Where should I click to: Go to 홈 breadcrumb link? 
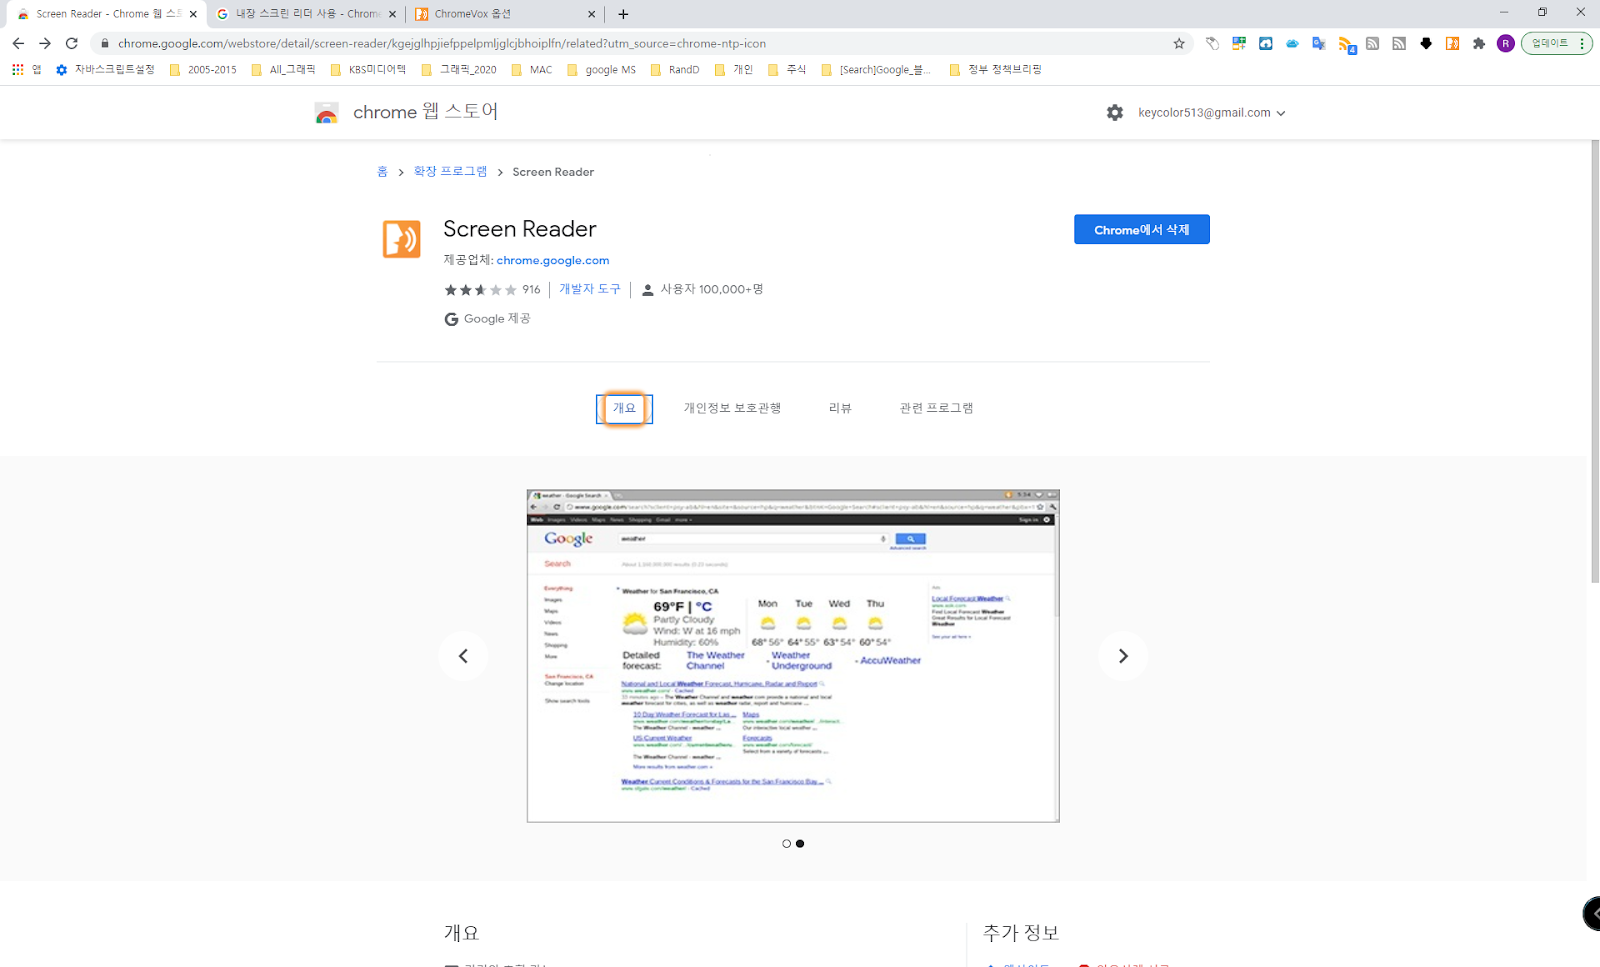tap(382, 172)
